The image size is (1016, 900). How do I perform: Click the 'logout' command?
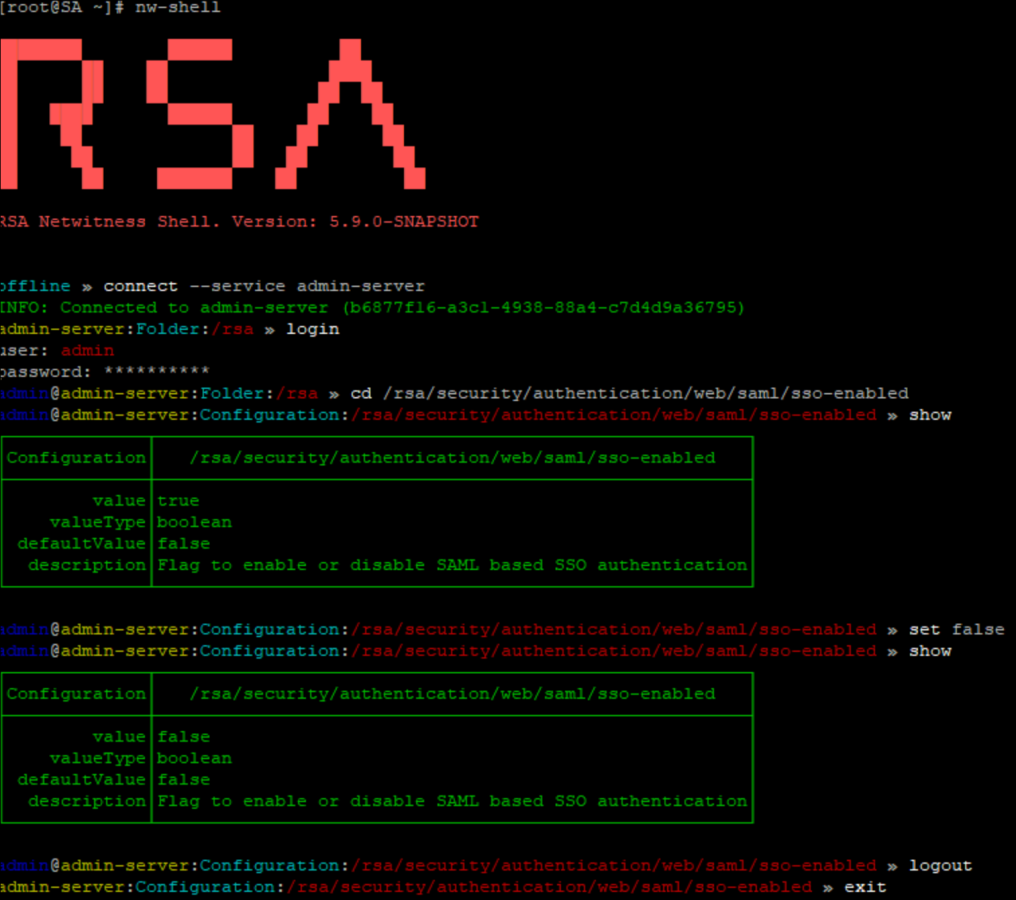pos(940,866)
